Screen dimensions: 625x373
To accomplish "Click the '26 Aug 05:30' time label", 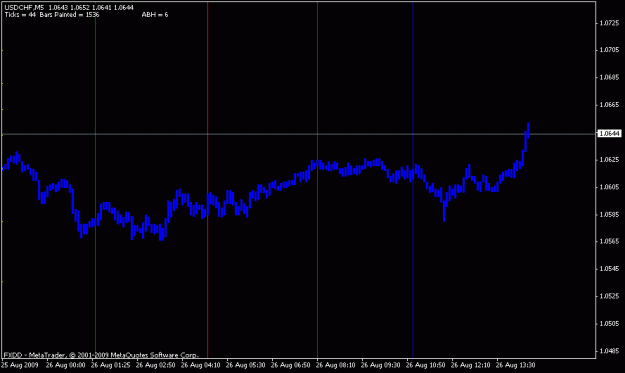I will pyautogui.click(x=246, y=365).
